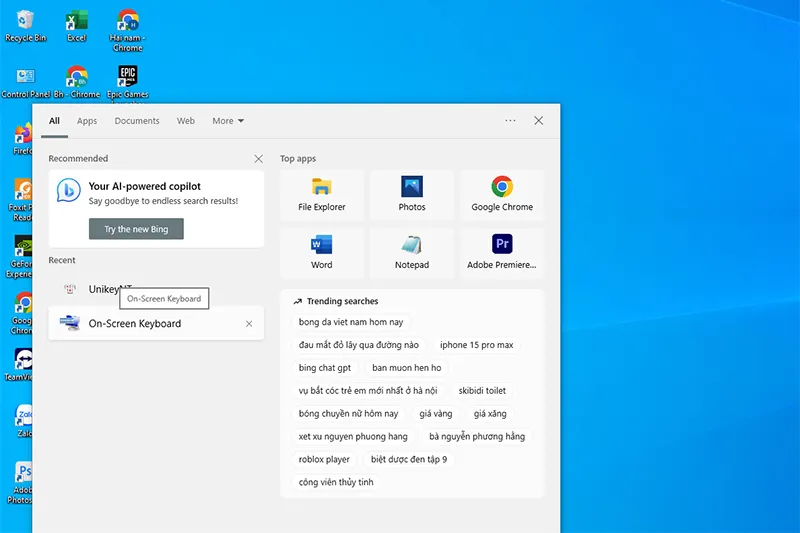The image size is (800, 533).
Task: Search trending 'đau mắt đỏ lây qua đường nào'
Action: [359, 345]
